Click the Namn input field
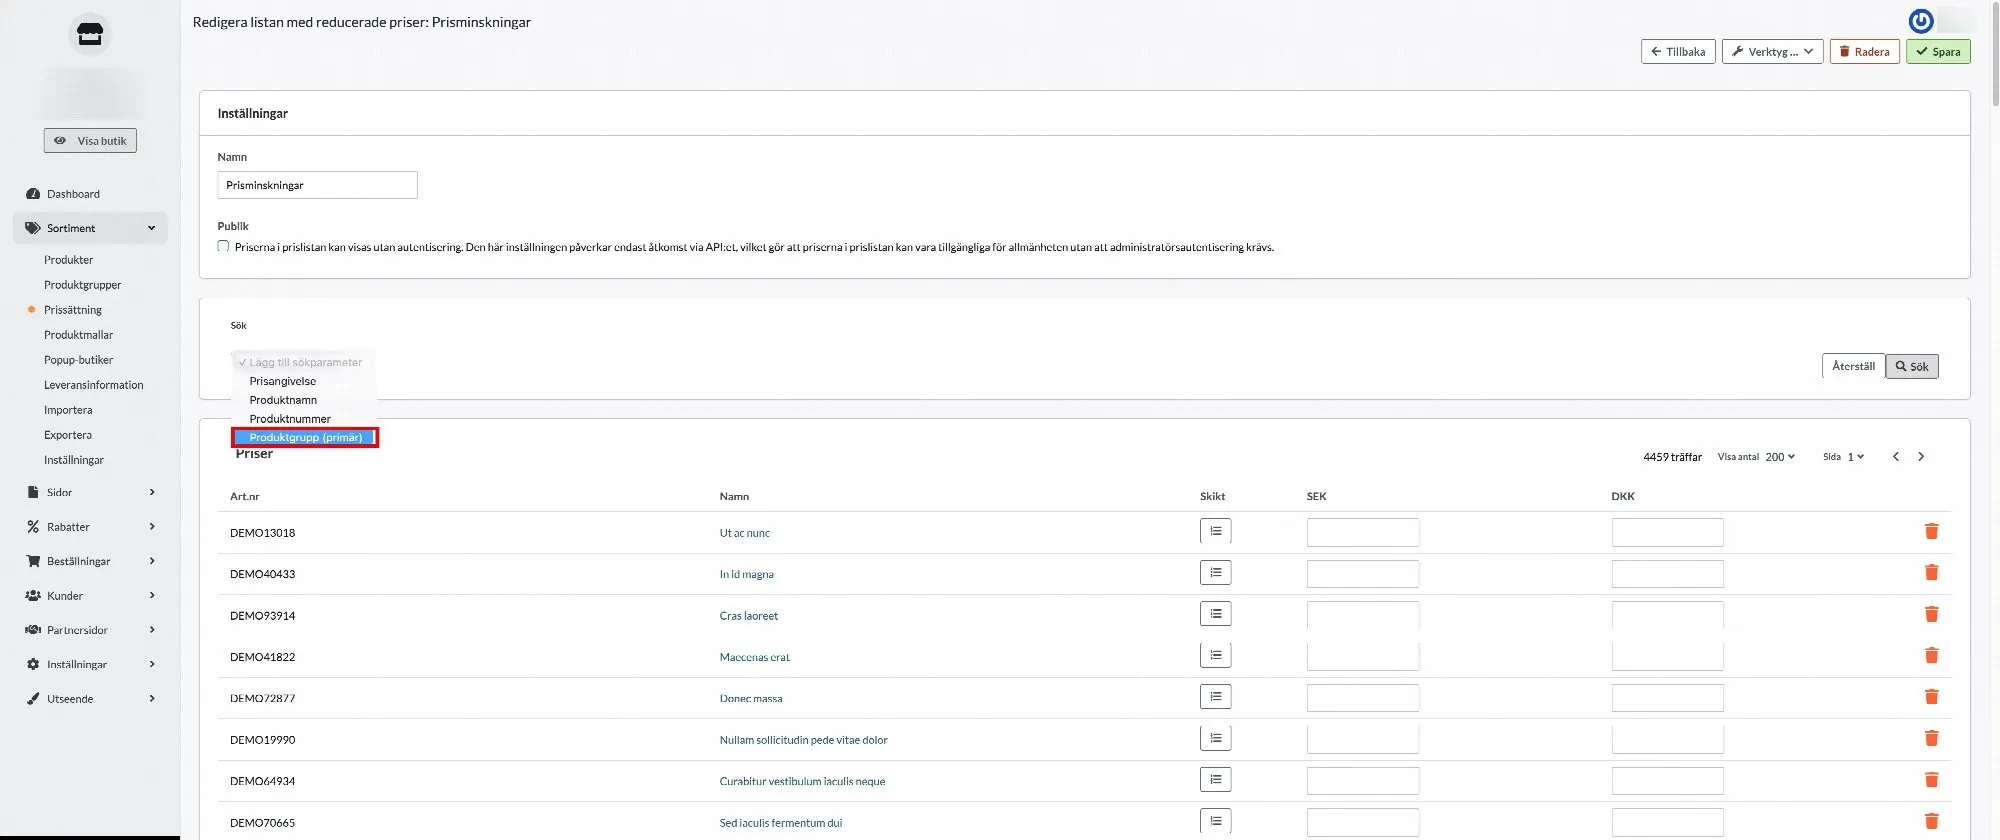This screenshot has width=2000, height=840. 317,185
